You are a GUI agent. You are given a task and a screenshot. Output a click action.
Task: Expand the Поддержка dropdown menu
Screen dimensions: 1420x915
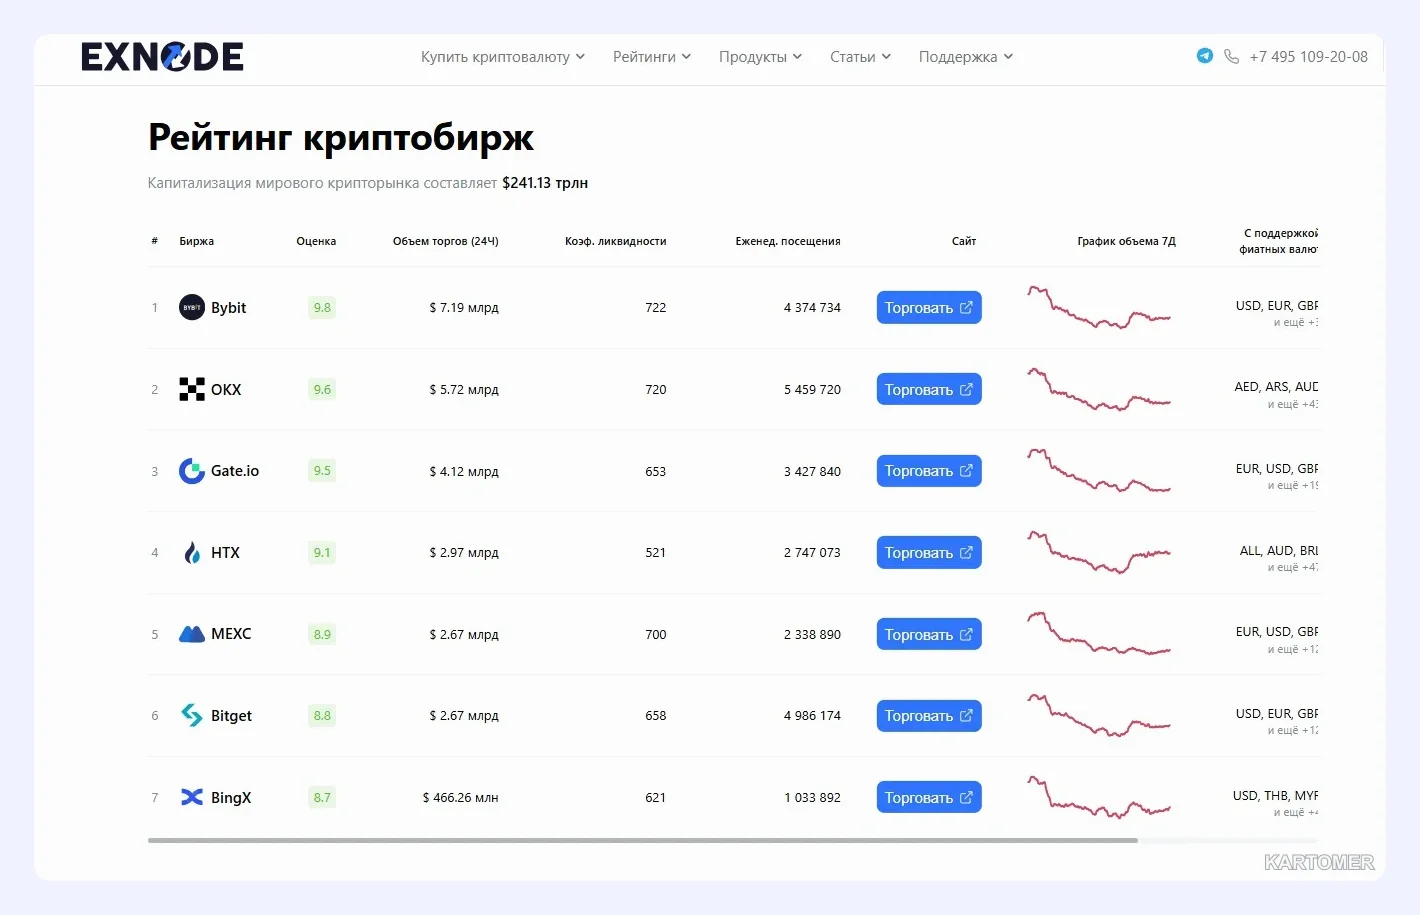(966, 57)
